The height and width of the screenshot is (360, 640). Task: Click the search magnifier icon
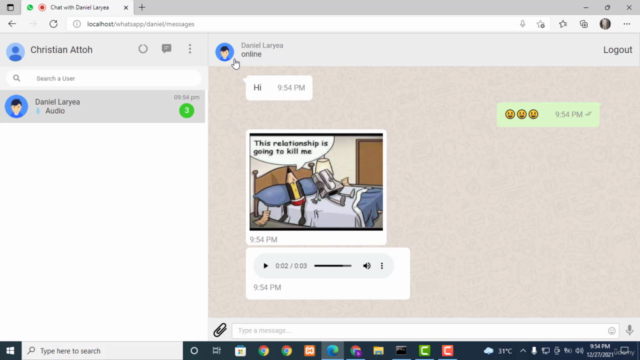click(16, 78)
